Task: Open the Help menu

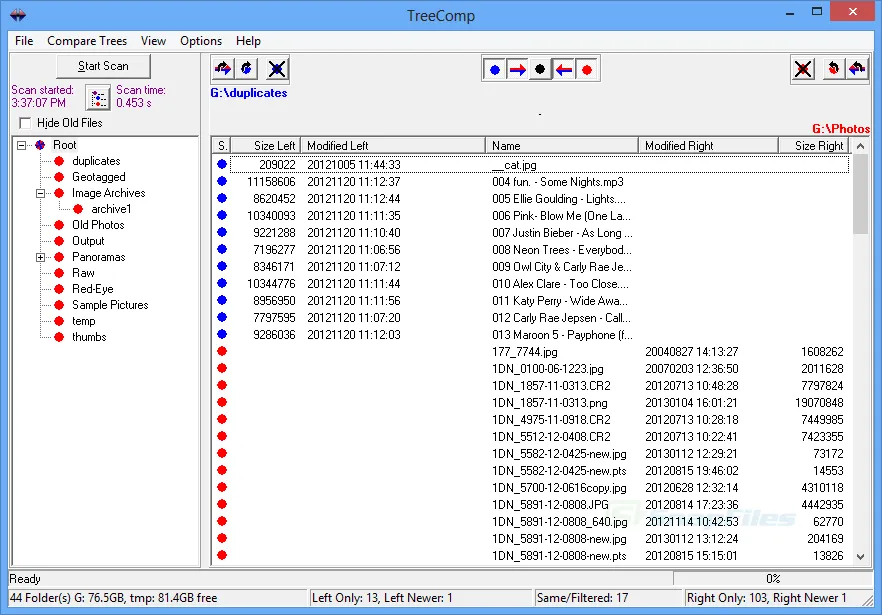Action: point(248,41)
